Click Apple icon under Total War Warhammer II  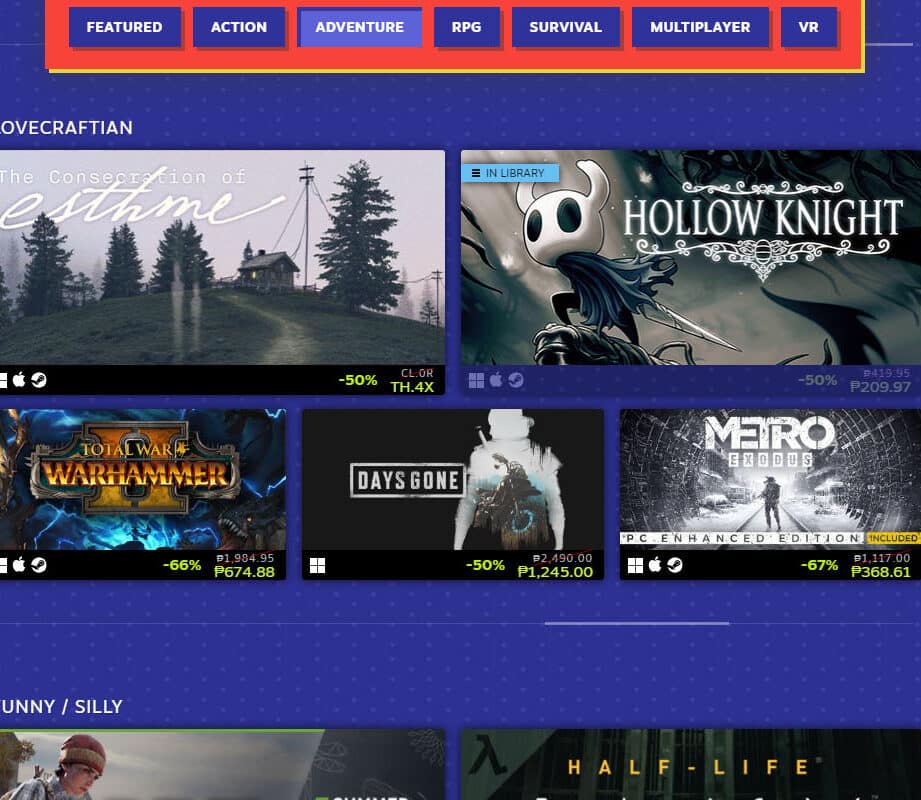click(x=19, y=565)
